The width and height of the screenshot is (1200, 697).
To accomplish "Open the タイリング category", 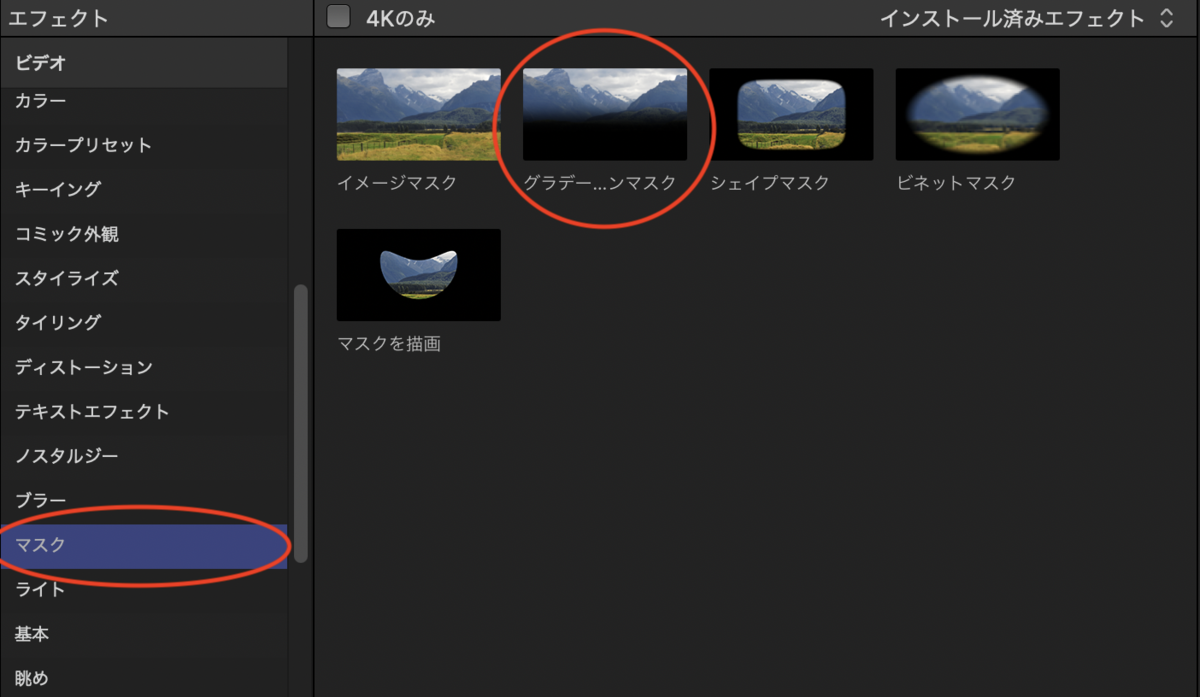I will 144,322.
